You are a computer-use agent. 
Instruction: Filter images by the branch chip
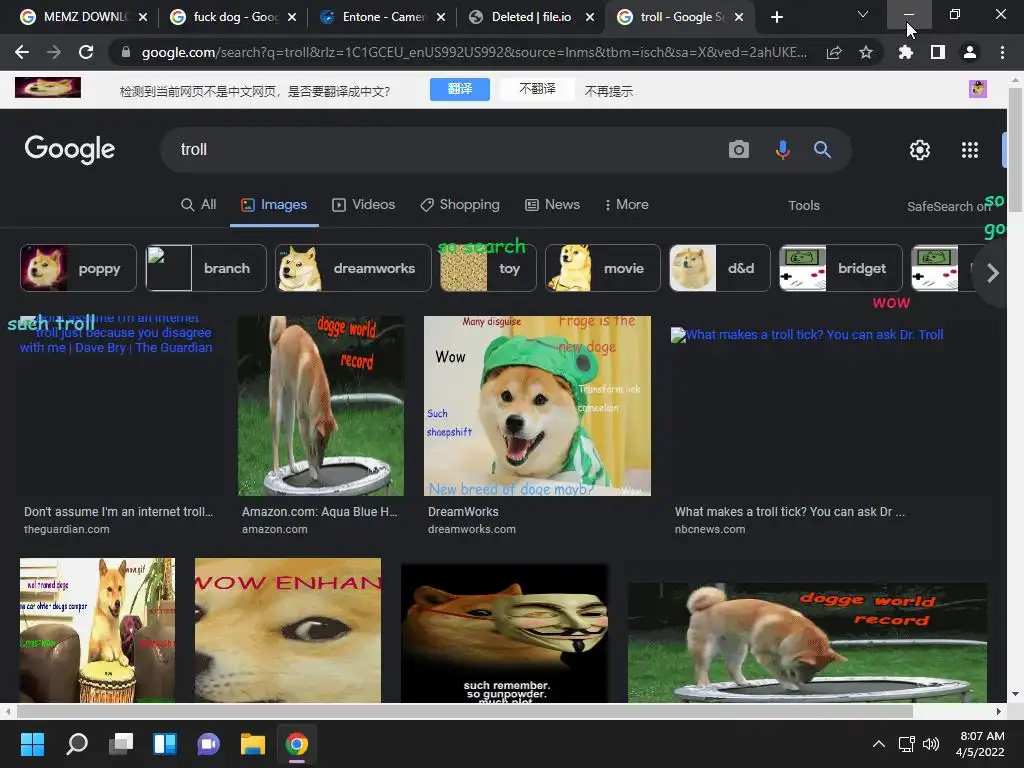pyautogui.click(x=206, y=268)
